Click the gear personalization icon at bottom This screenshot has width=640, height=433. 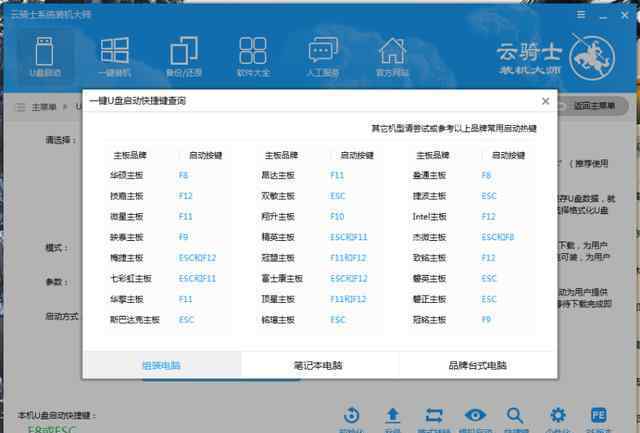(558, 415)
